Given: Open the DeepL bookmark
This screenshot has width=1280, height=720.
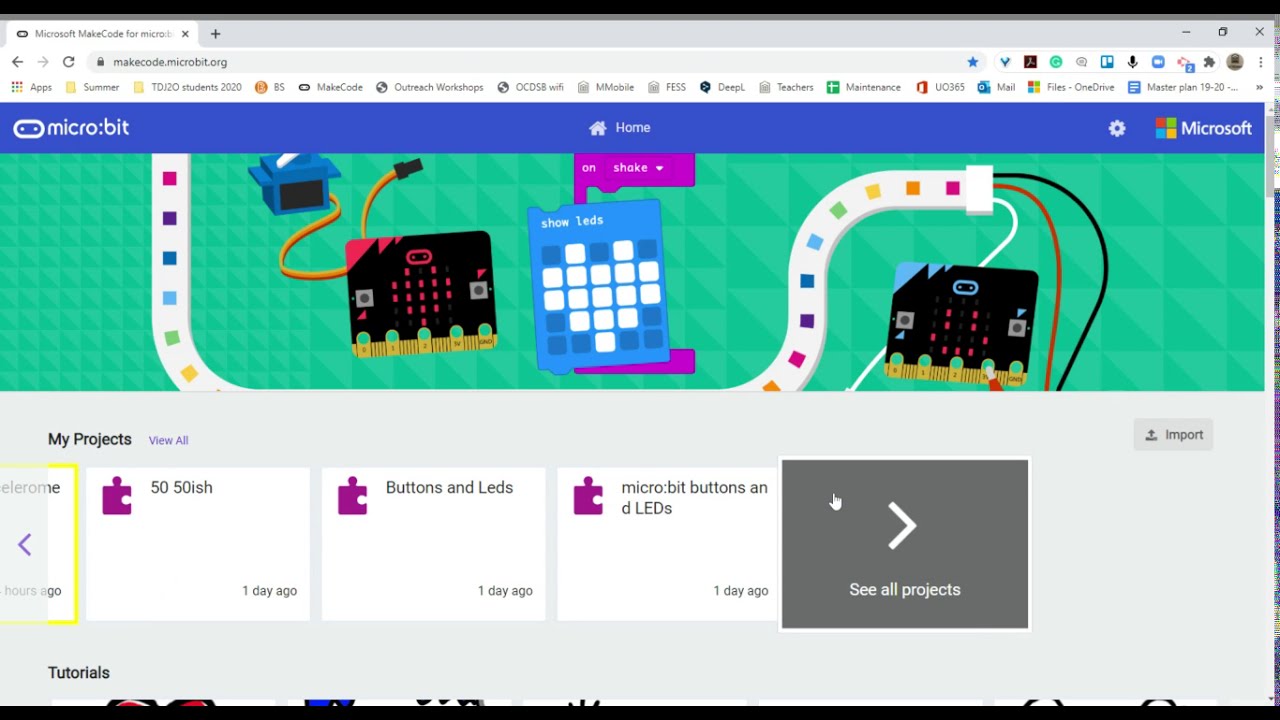Looking at the screenshot, I should (722, 87).
